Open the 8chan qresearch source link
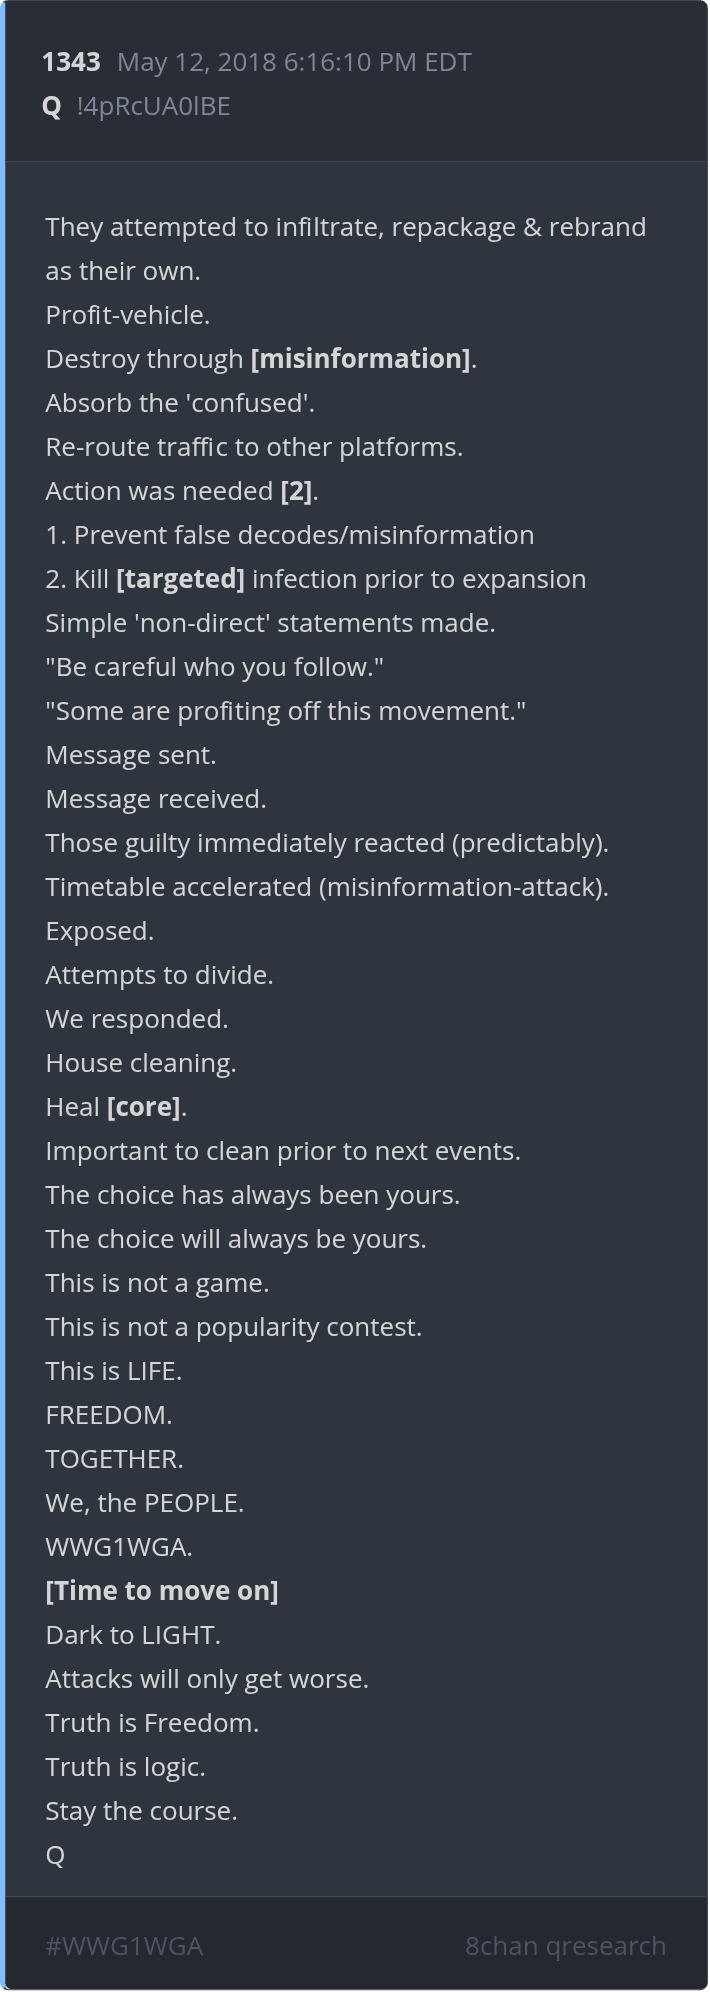Screen dimensions: 710x1992 click(x=565, y=1946)
